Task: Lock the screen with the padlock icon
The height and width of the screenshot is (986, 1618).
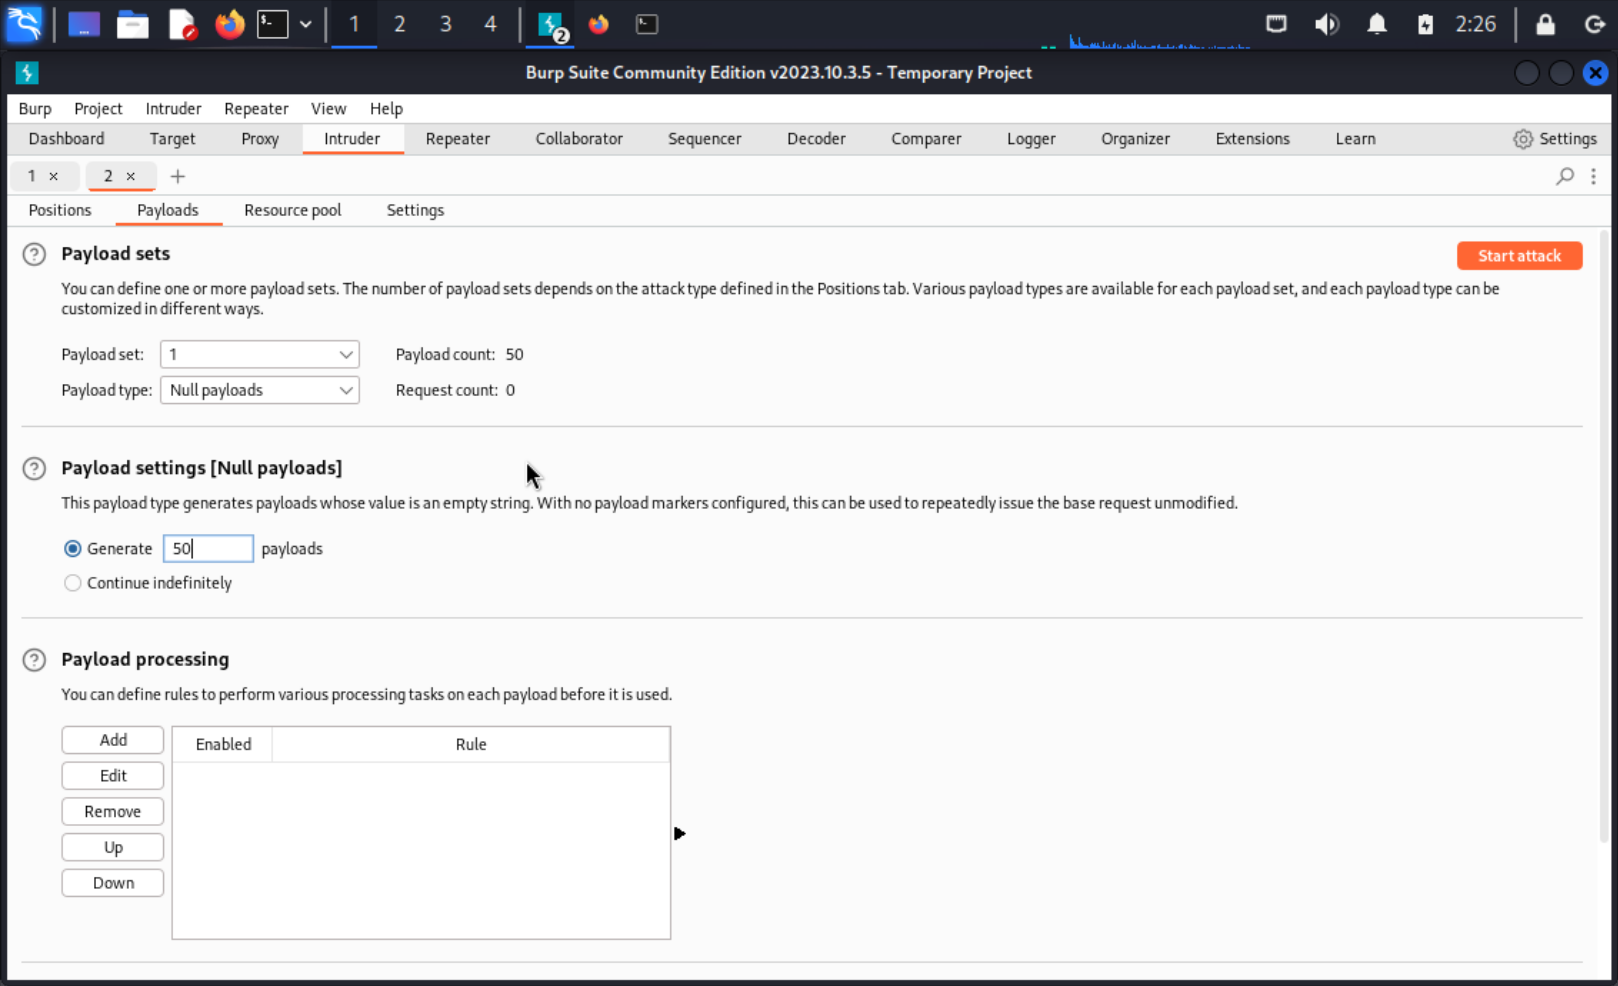Action: 1545,24
